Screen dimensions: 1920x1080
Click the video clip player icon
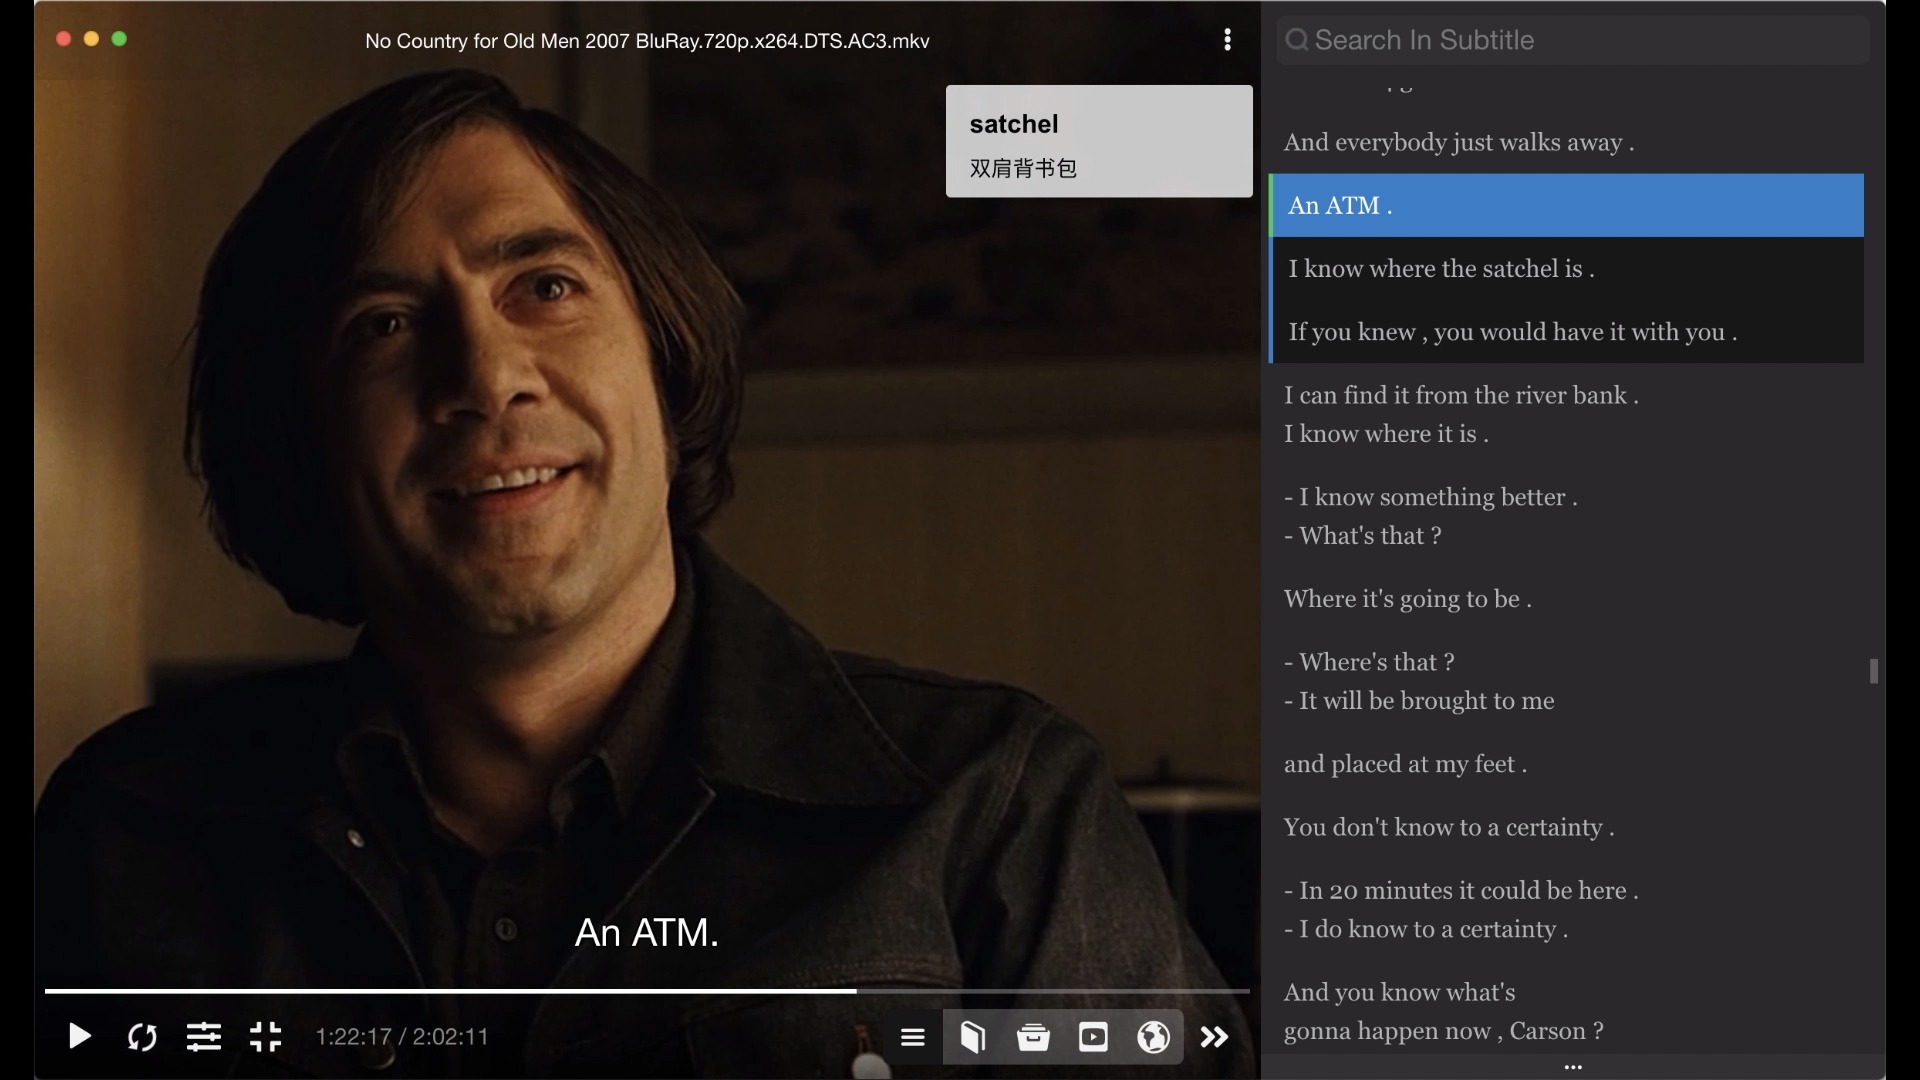point(1093,1038)
